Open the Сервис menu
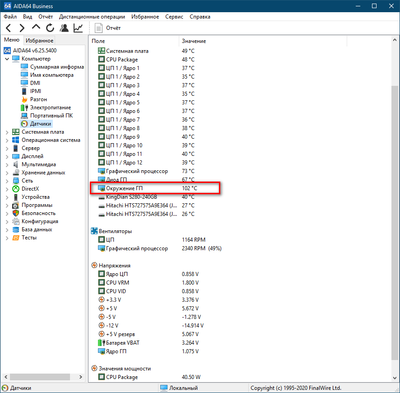The height and width of the screenshot is (393, 400). click(x=174, y=17)
